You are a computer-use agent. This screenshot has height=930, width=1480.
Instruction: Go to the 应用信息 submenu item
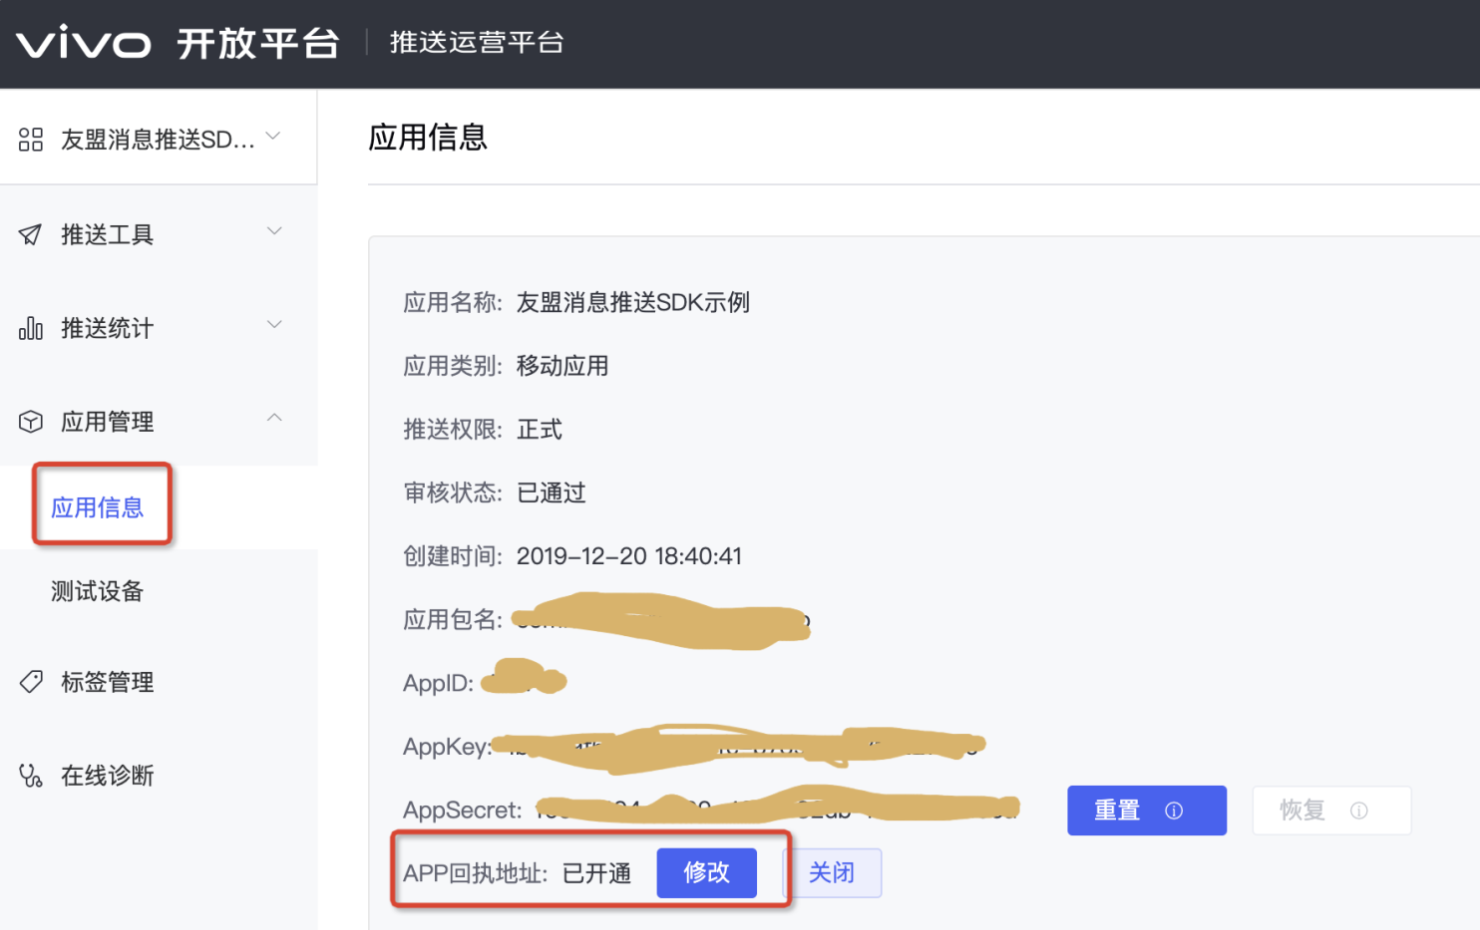pyautogui.click(x=98, y=507)
